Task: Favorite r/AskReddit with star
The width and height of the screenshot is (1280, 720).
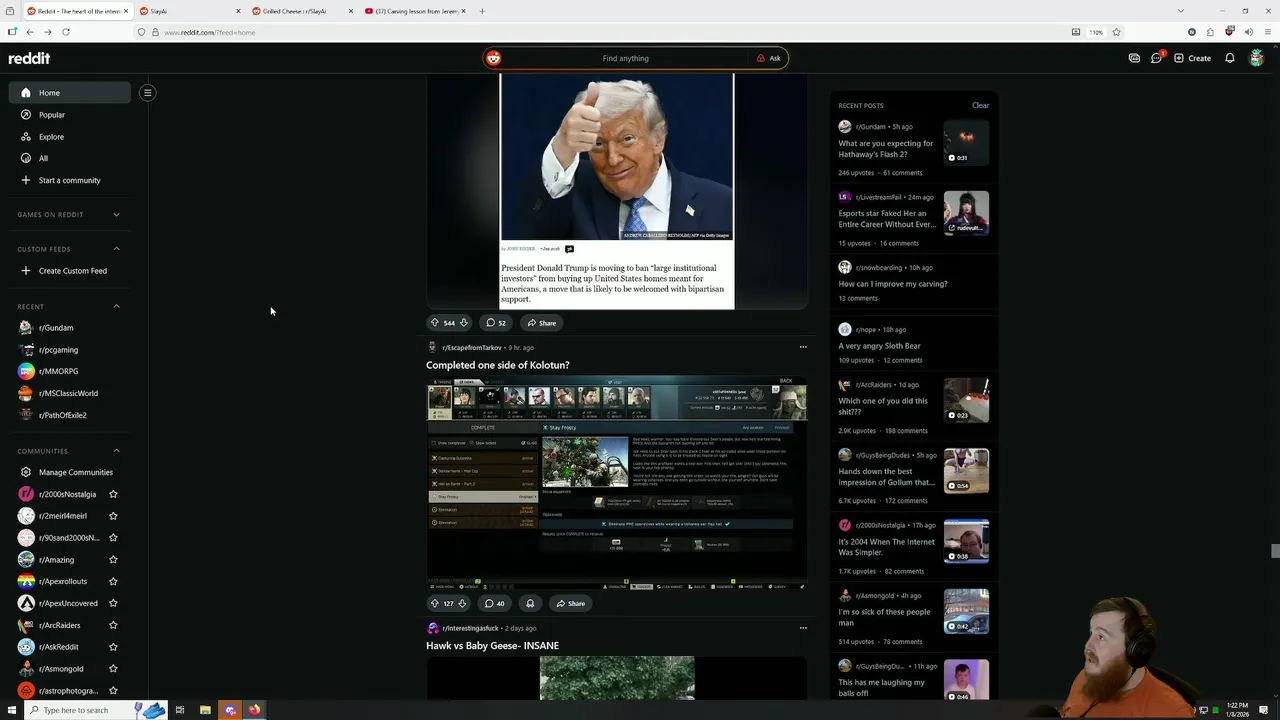Action: tap(113, 647)
